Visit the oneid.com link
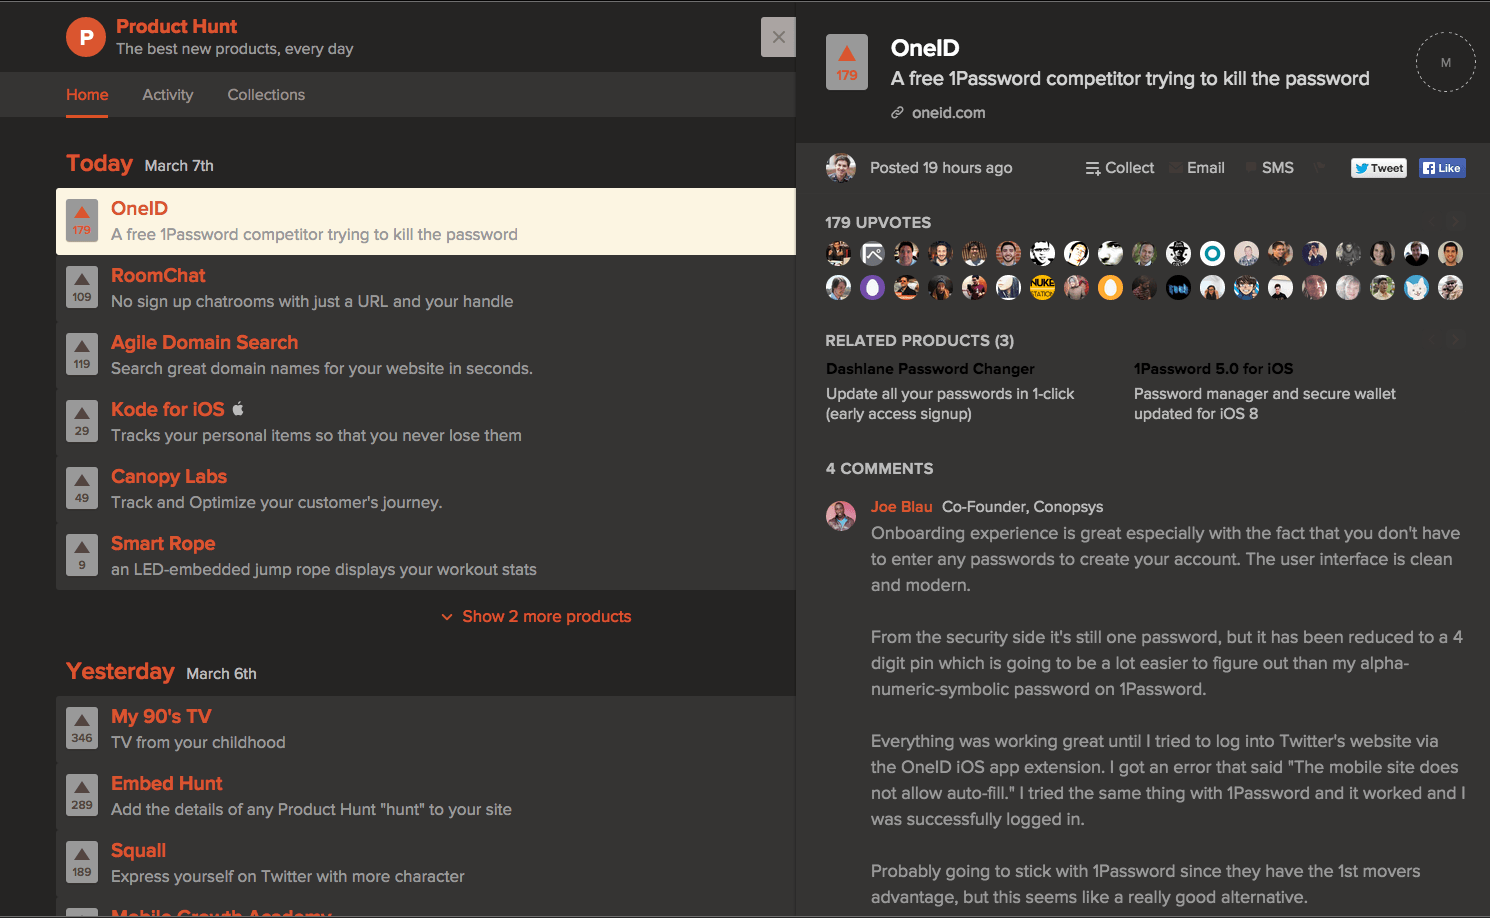Viewport: 1490px width, 918px height. click(947, 112)
